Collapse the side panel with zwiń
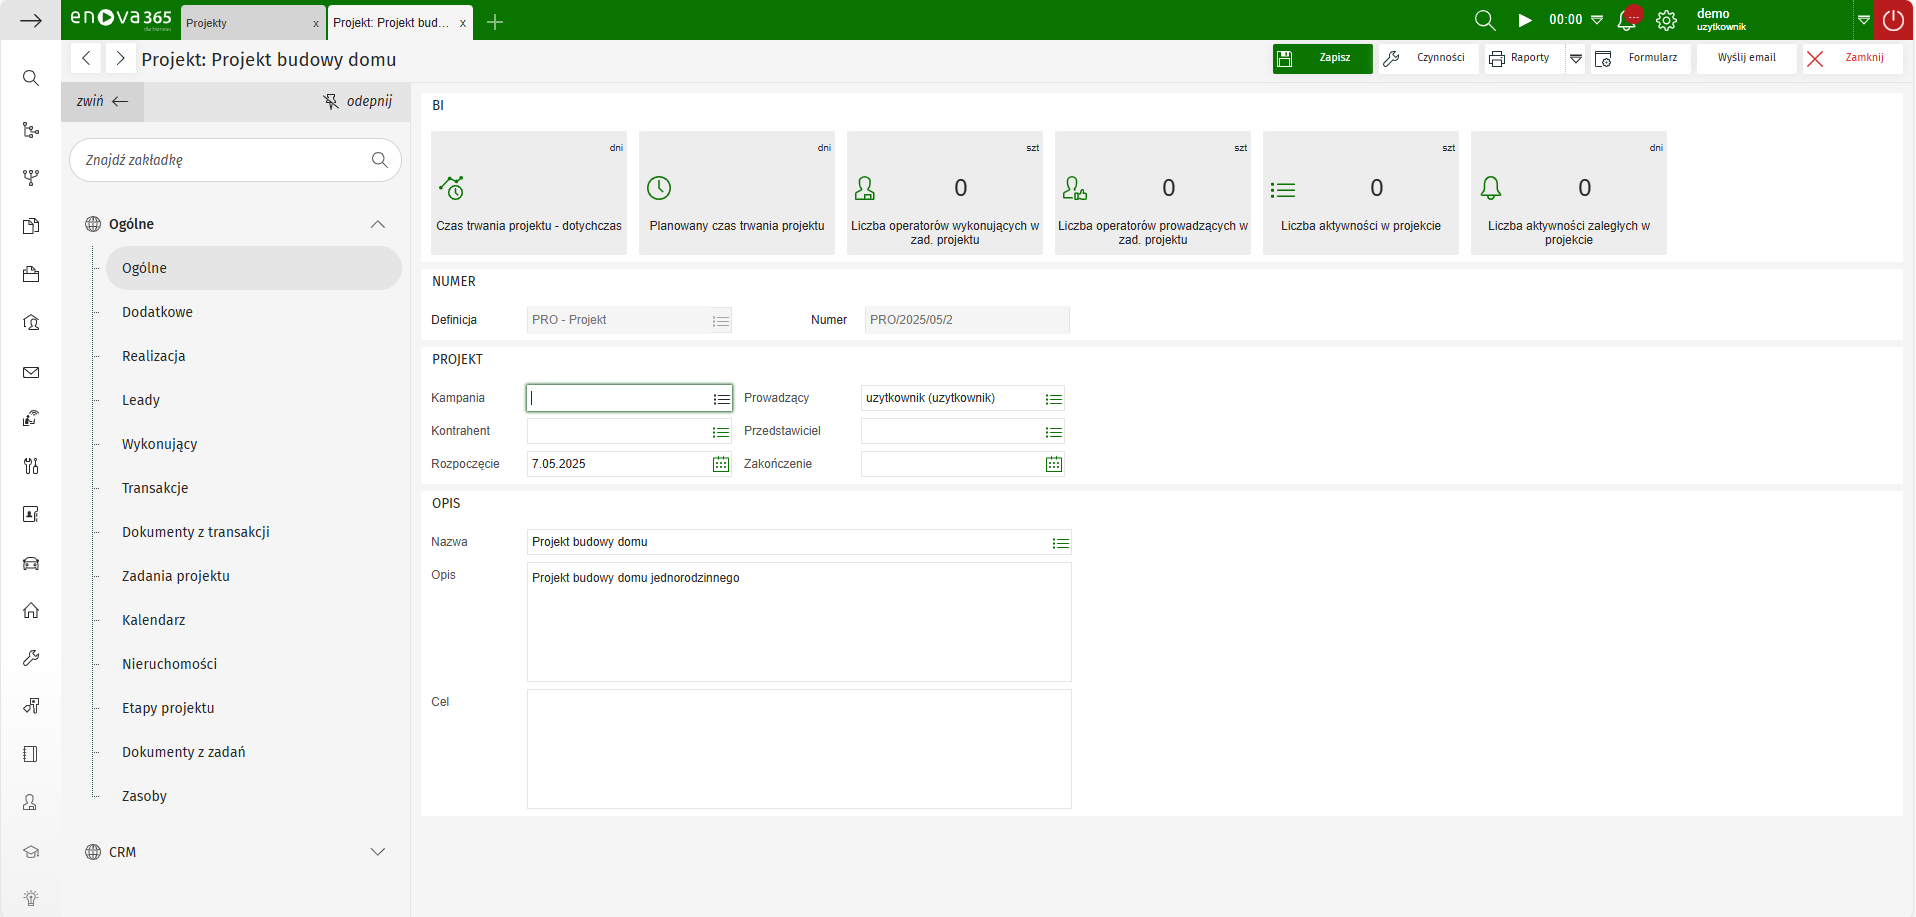Image resolution: width=1916 pixels, height=917 pixels. coord(102,101)
